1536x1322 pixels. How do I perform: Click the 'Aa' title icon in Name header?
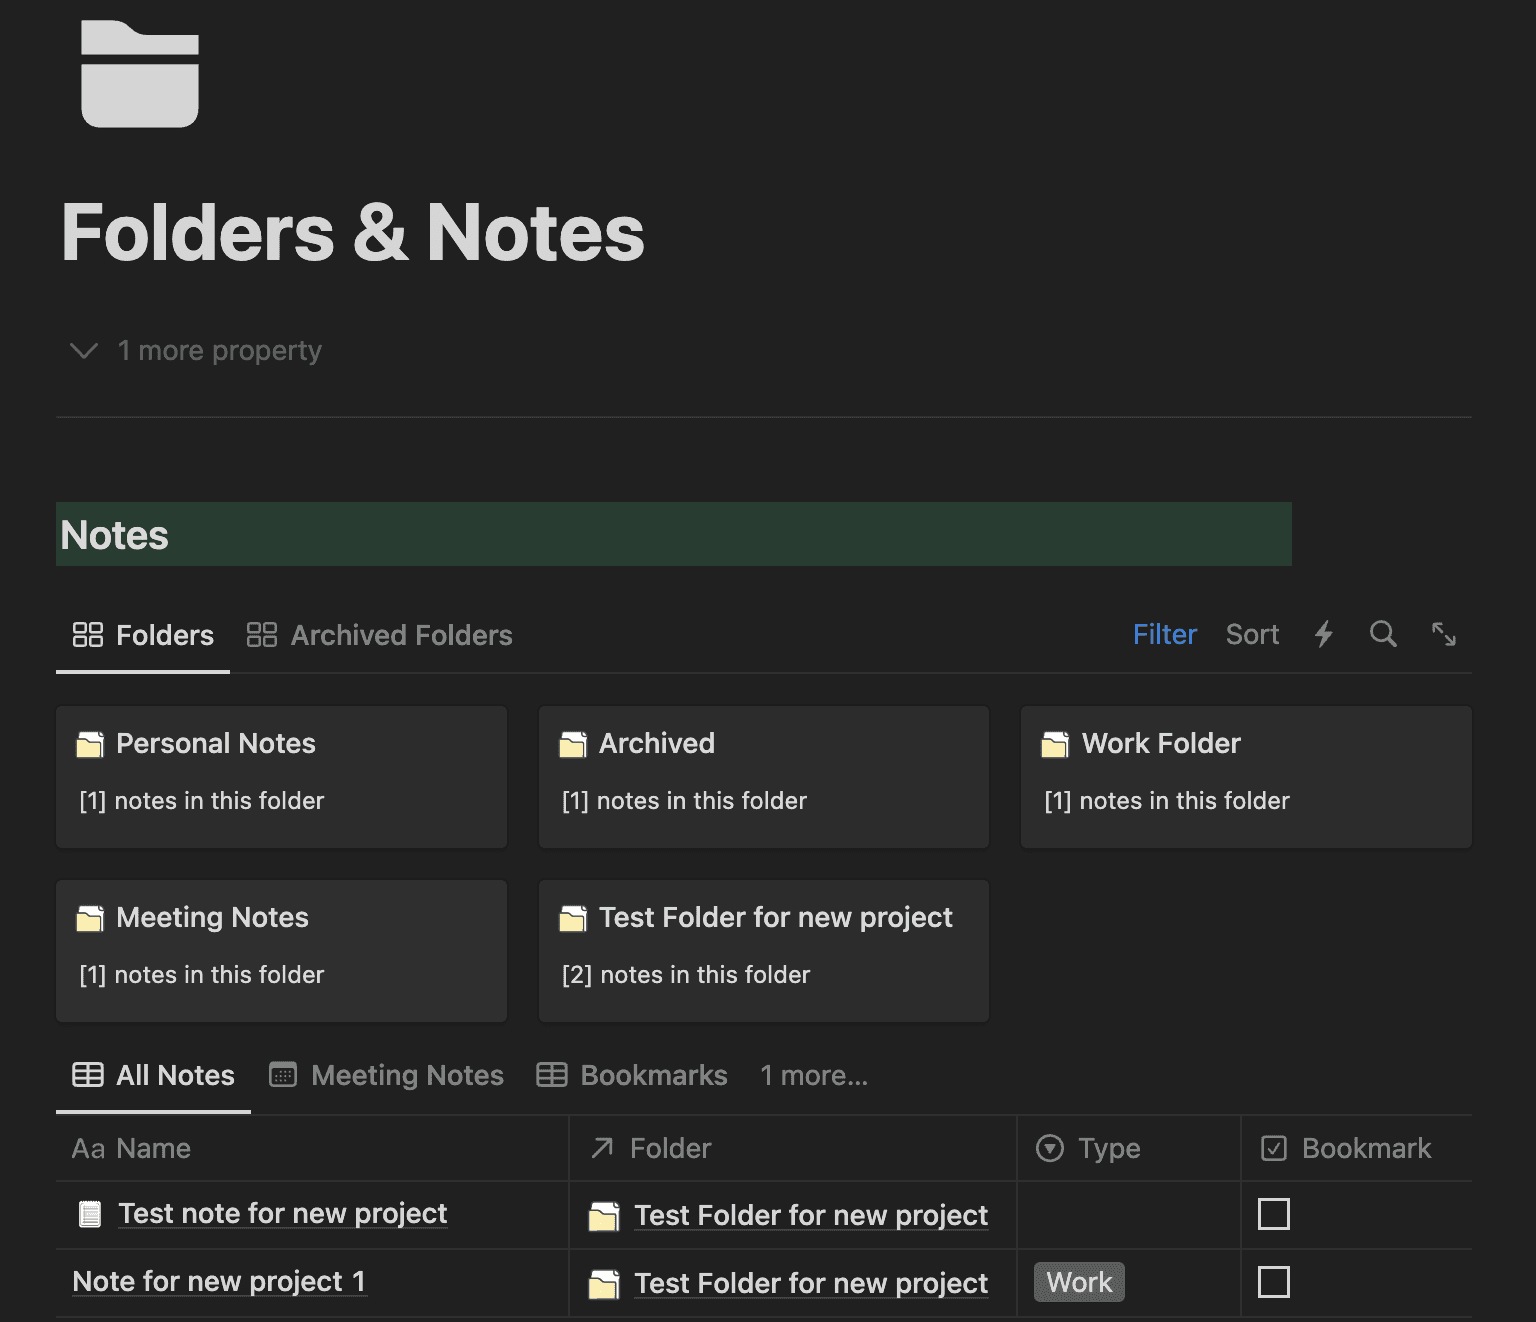tap(88, 1148)
